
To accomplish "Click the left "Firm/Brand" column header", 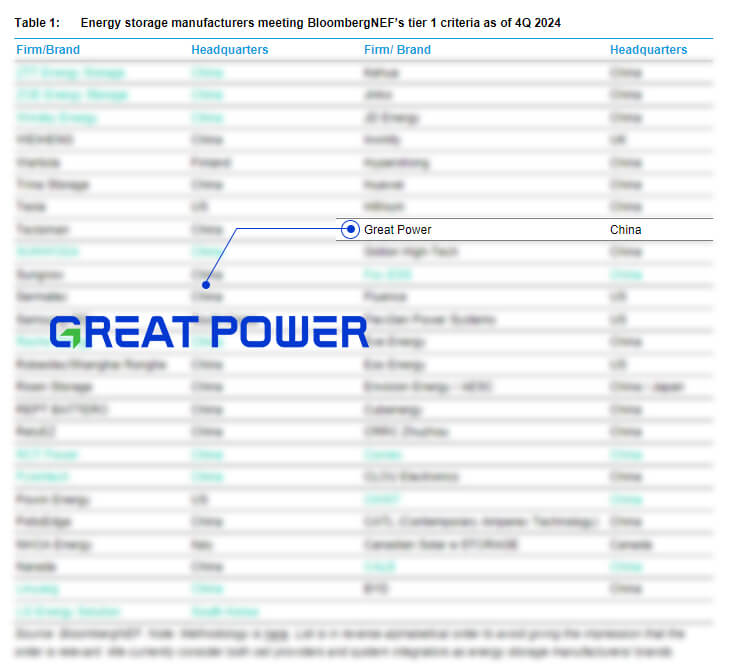I will point(48,49).
